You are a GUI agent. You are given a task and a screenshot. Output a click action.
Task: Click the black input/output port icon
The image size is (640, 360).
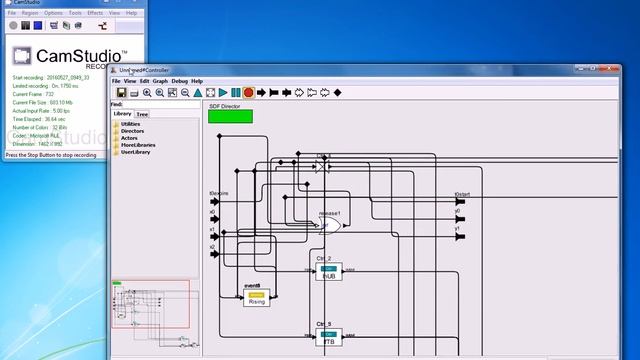tap(287, 93)
